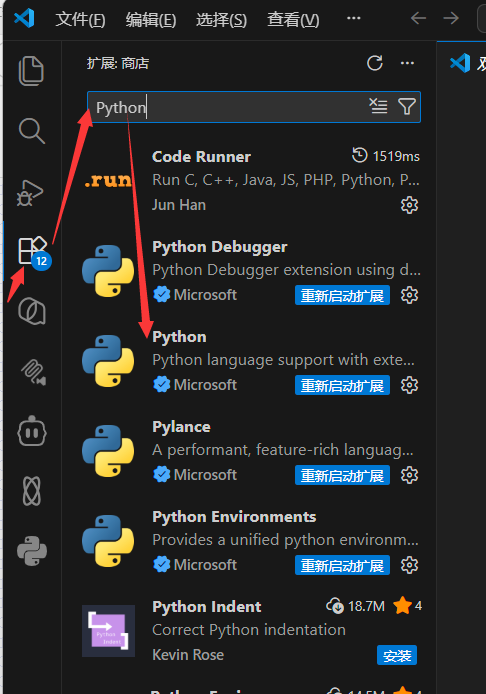Open the Python icon in activity bar

(x=32, y=551)
